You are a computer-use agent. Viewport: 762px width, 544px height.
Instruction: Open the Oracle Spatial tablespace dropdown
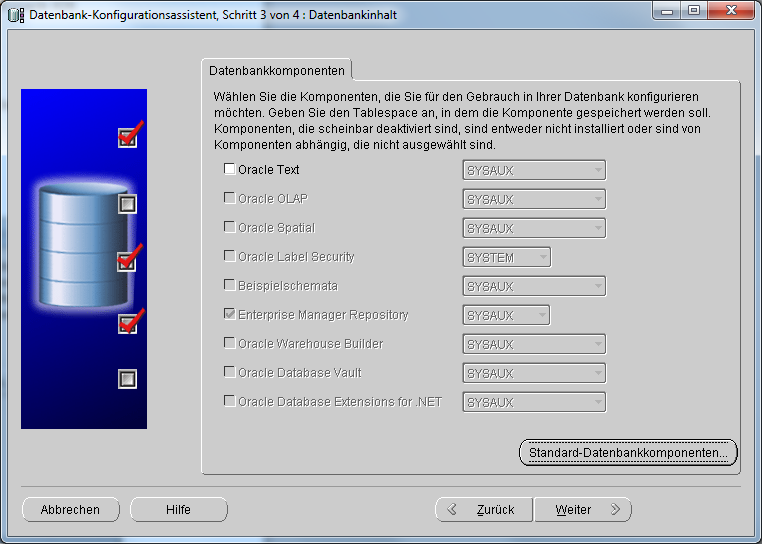(534, 228)
